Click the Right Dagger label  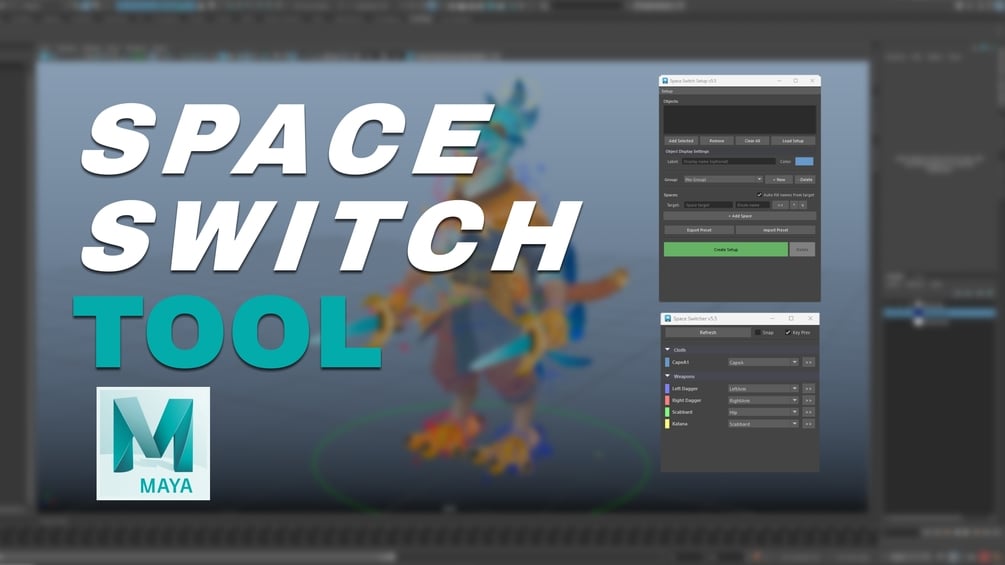686,400
